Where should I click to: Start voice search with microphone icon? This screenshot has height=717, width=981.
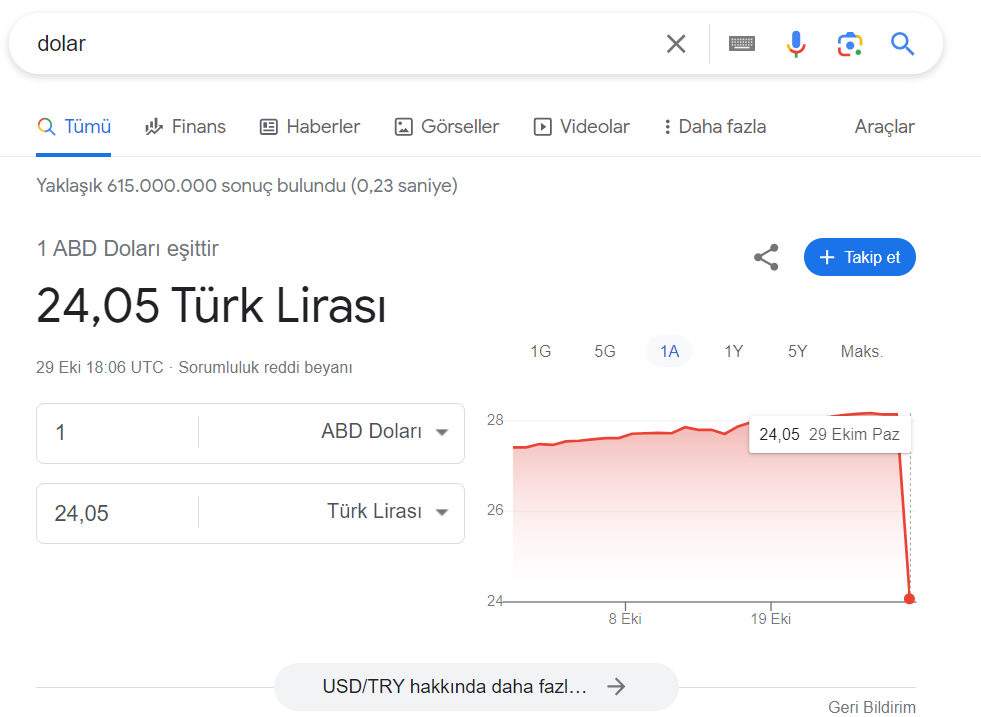pyautogui.click(x=795, y=44)
